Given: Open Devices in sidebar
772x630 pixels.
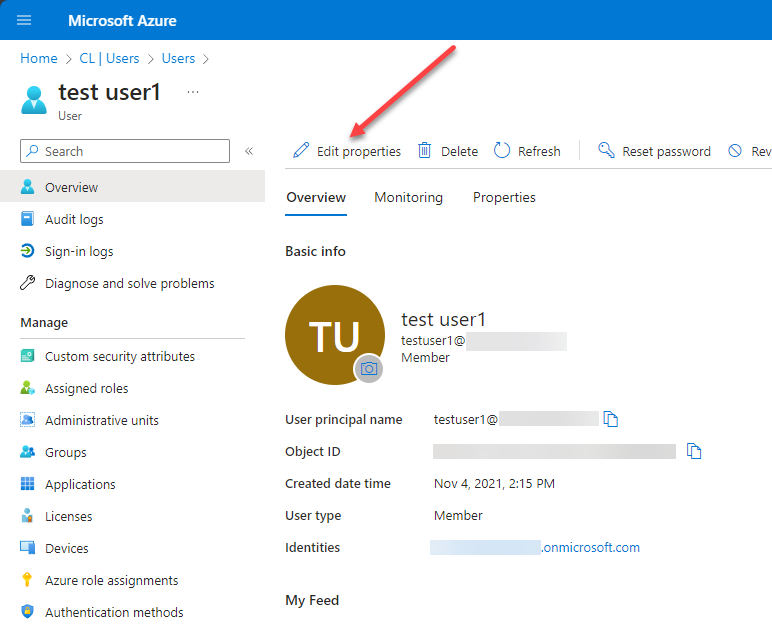Looking at the screenshot, I should [x=67, y=548].
